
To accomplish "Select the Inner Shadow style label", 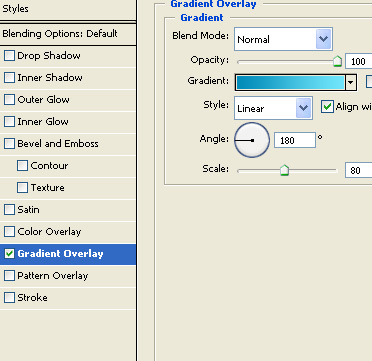I will click(50, 78).
